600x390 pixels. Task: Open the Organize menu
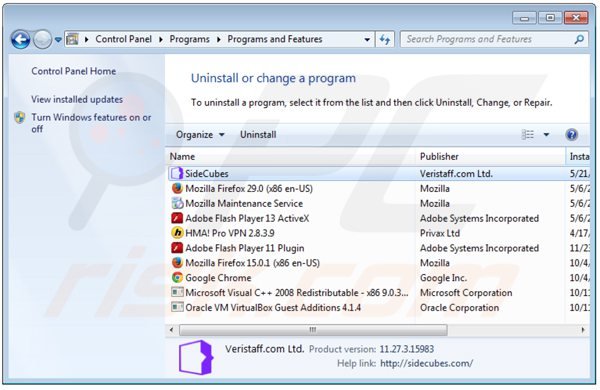point(200,135)
